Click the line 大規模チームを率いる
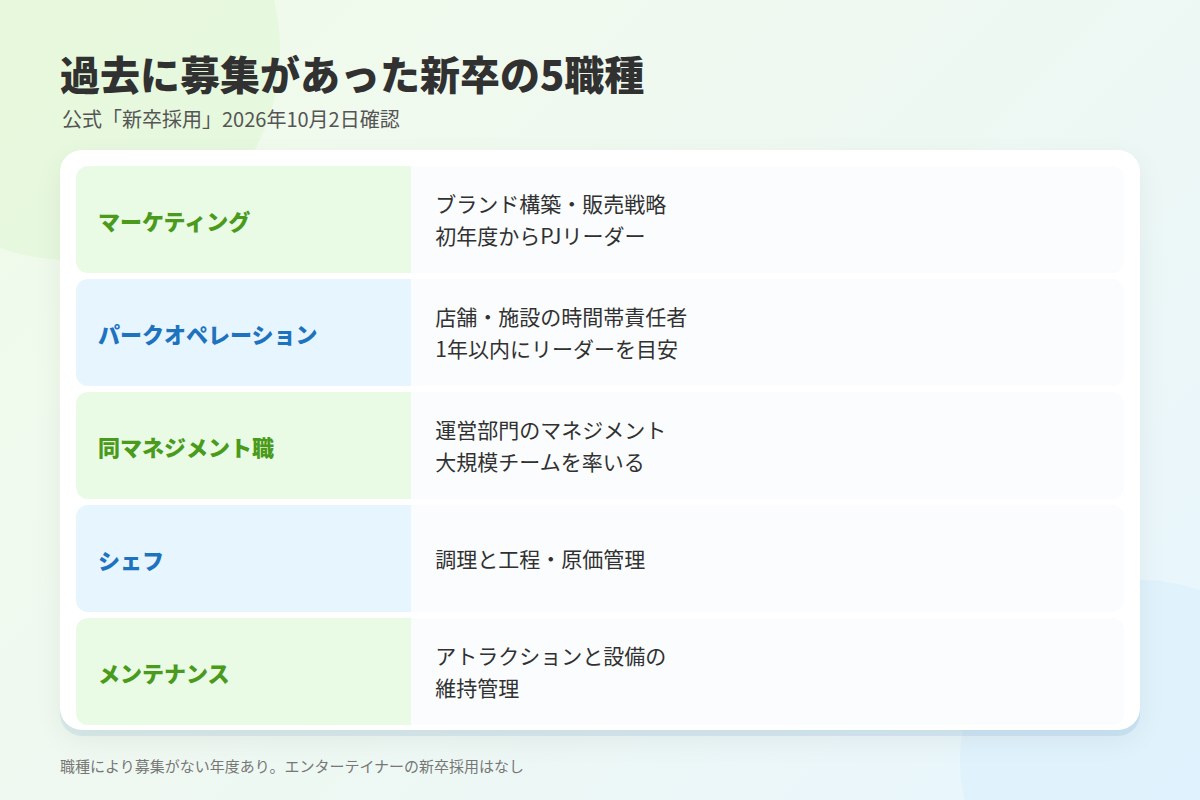 540,463
